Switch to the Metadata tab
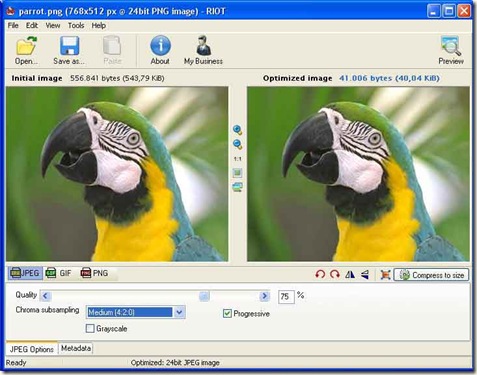 tap(76, 348)
